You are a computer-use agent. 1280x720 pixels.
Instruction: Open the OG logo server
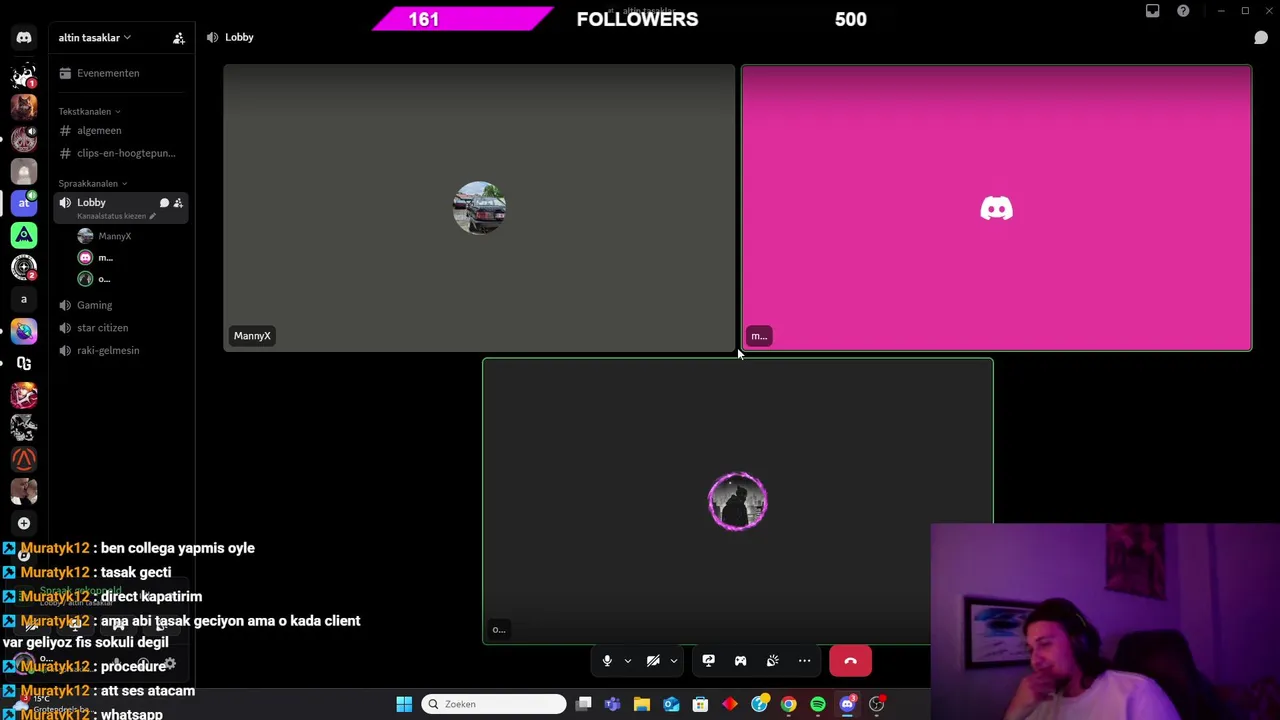(x=24, y=363)
